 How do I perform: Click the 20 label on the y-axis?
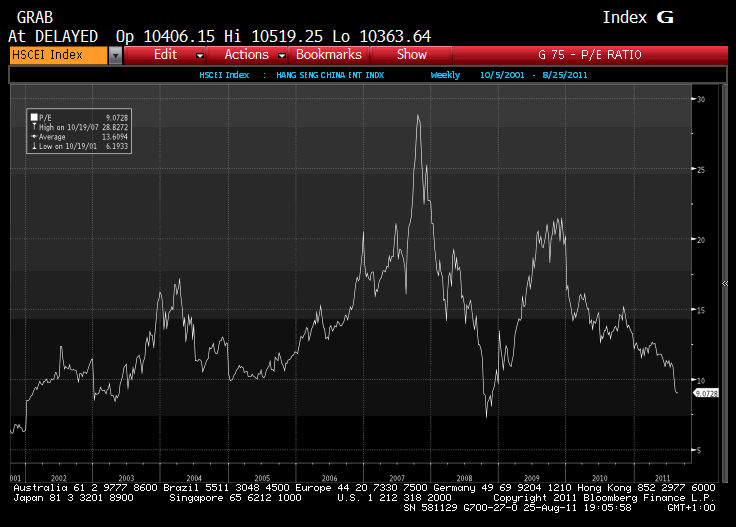(x=701, y=240)
